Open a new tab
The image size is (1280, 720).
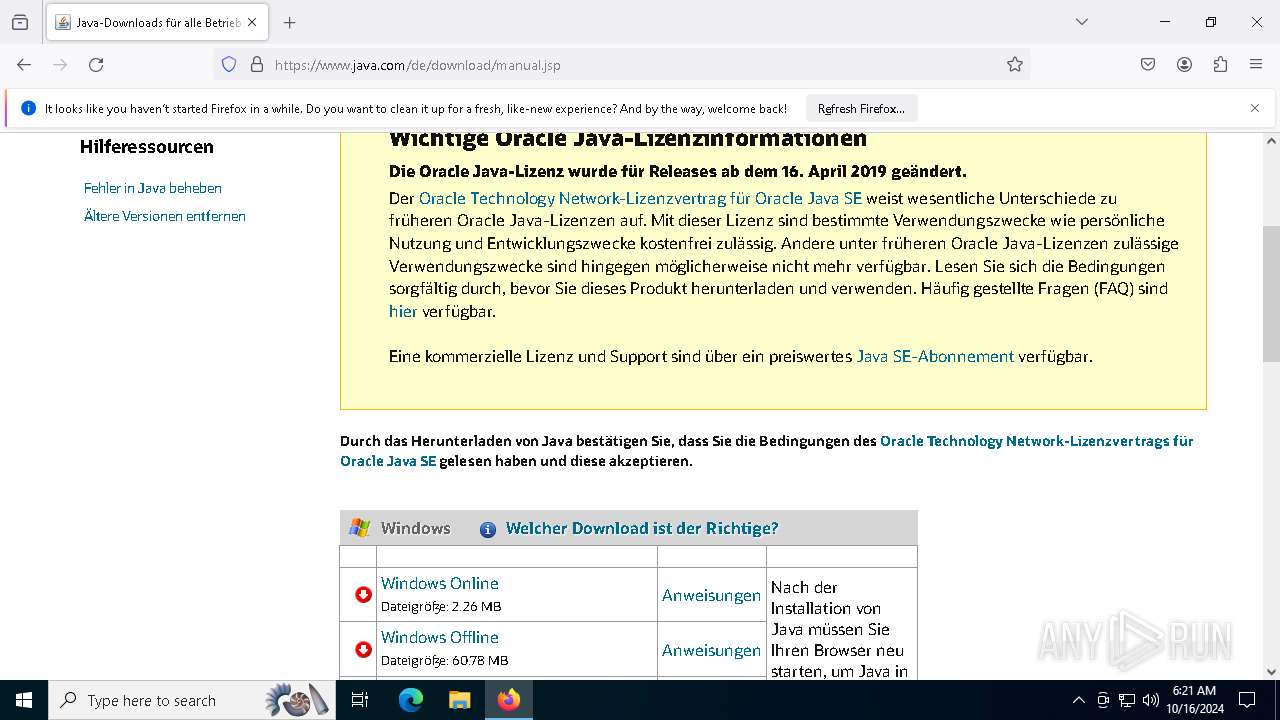coord(290,22)
